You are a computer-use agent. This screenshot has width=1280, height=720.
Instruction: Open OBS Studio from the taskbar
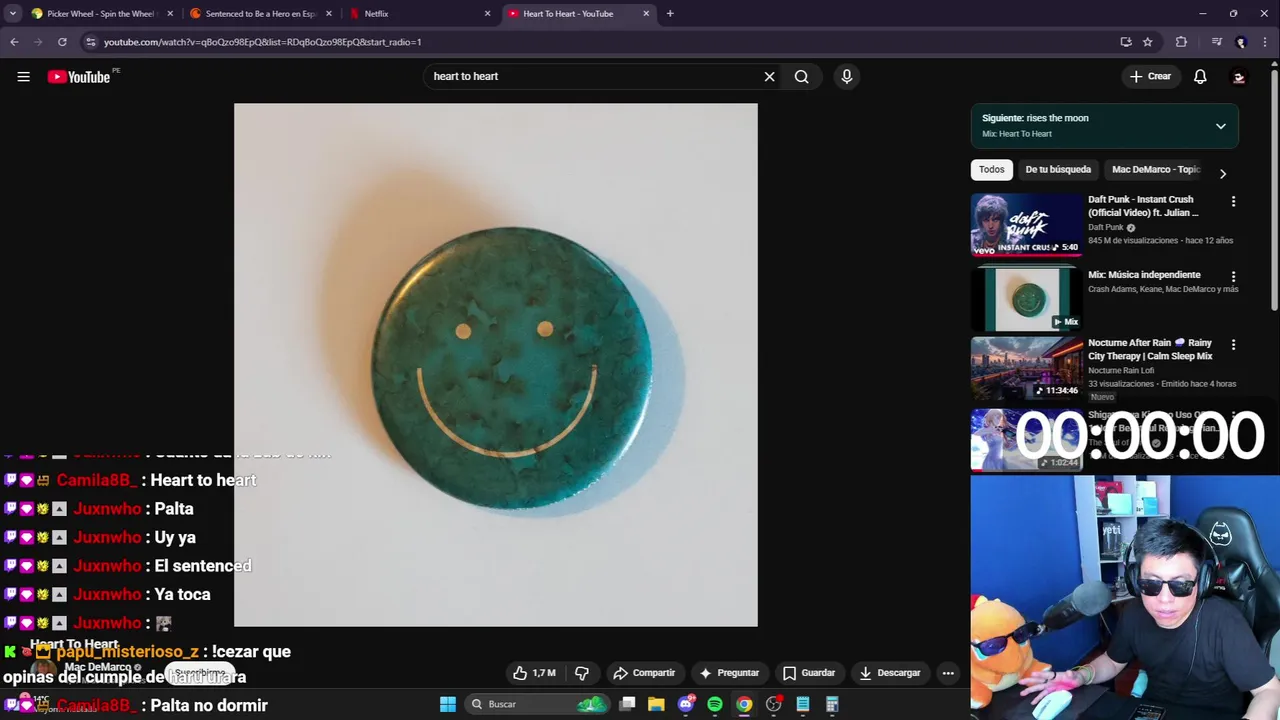coord(773,704)
